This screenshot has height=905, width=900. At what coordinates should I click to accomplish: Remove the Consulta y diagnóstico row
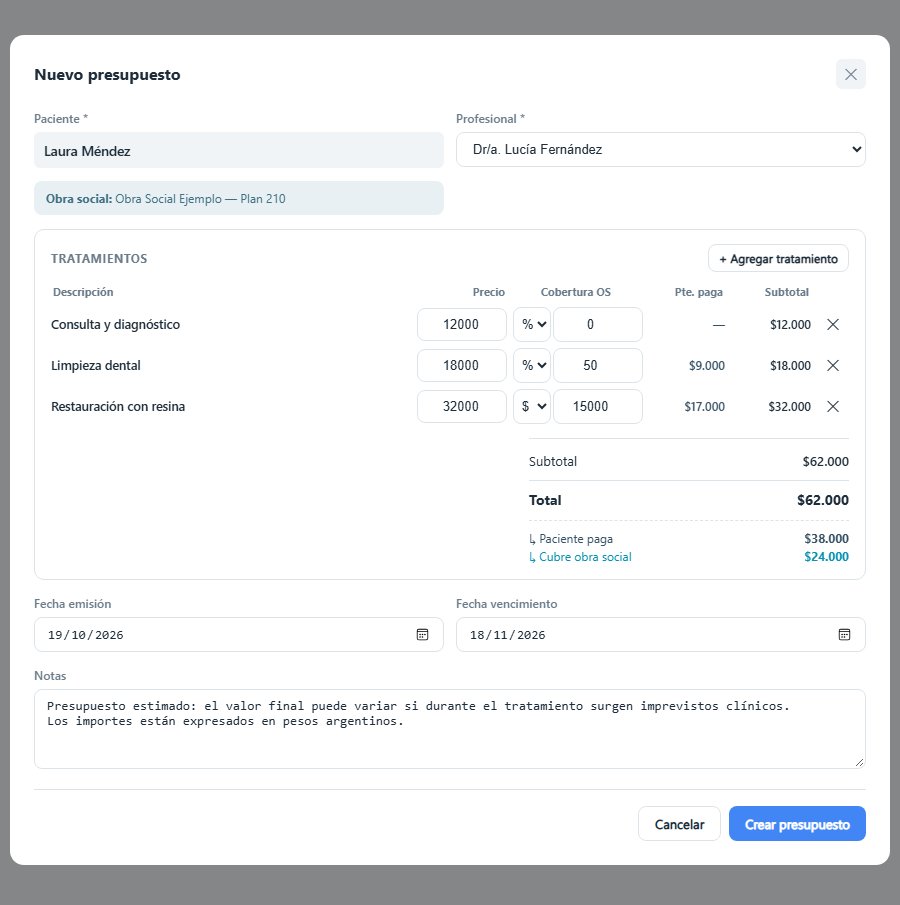[x=832, y=324]
